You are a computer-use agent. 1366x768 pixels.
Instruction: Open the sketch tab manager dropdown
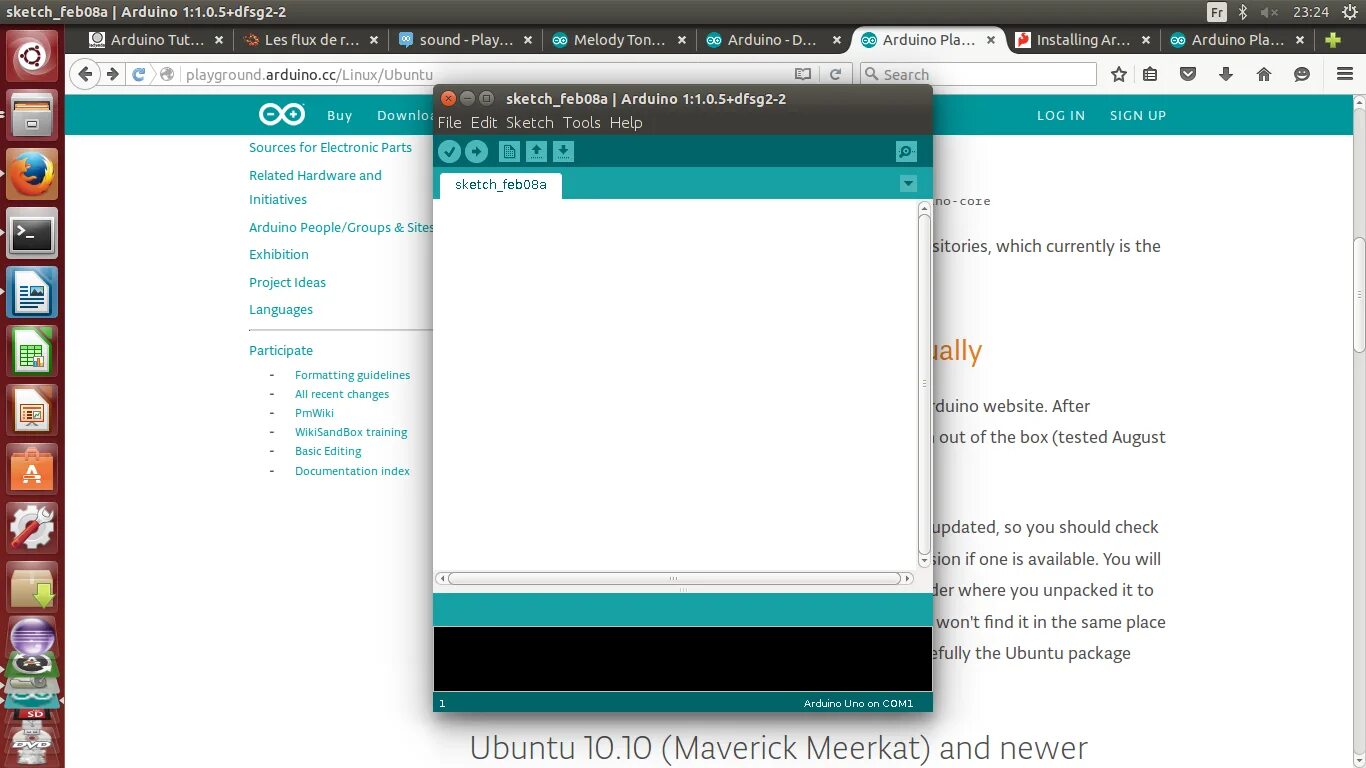point(908,184)
